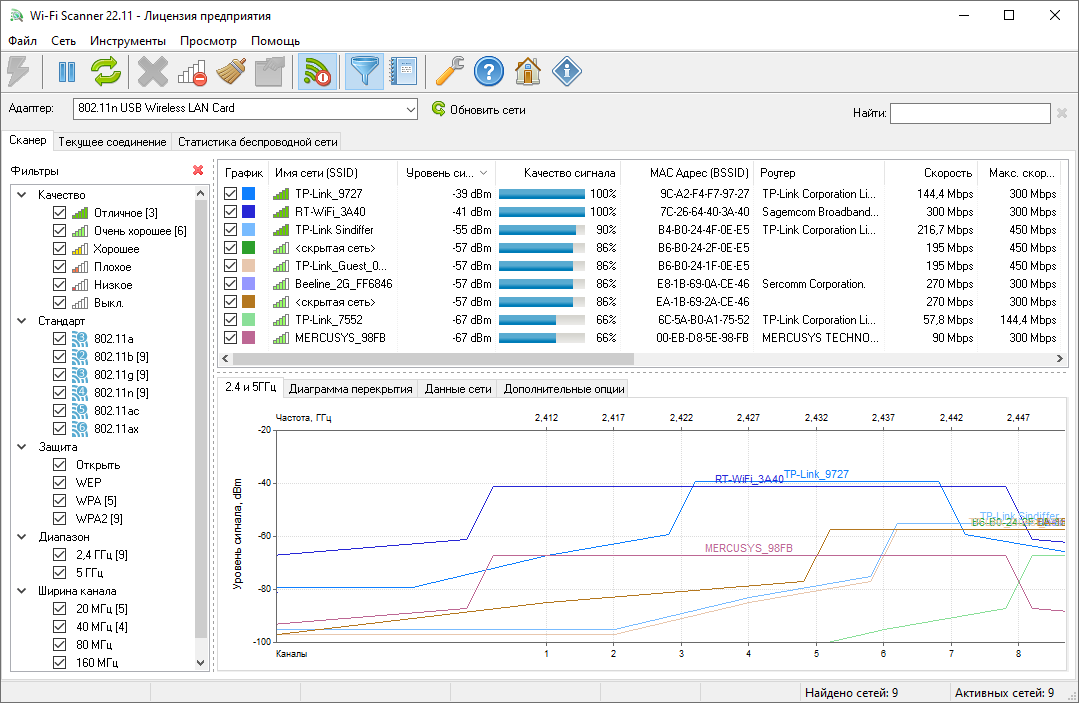
Task: Click the Обновить сети button
Action: tap(478, 110)
